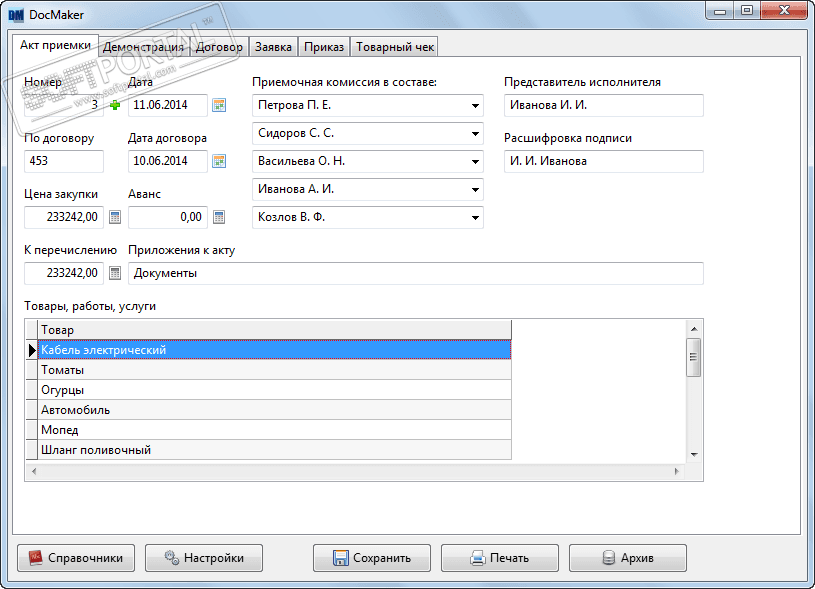Select the Автомобиль row
Viewport: 815px width, 589px height.
pos(274,410)
